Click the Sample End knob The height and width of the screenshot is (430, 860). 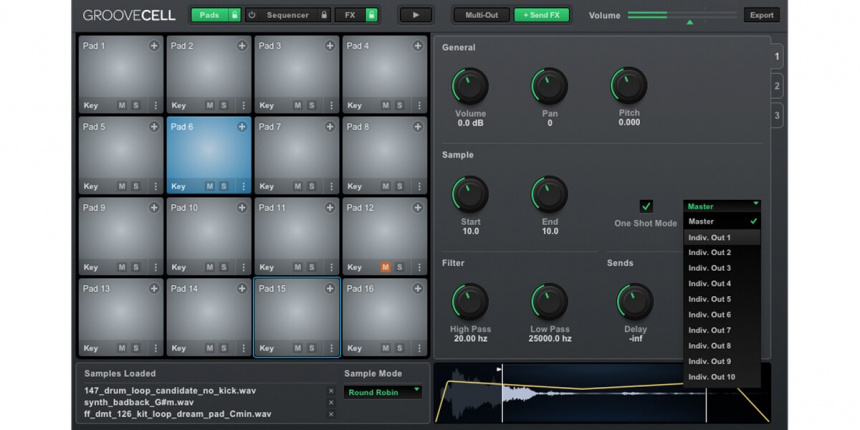click(x=550, y=194)
